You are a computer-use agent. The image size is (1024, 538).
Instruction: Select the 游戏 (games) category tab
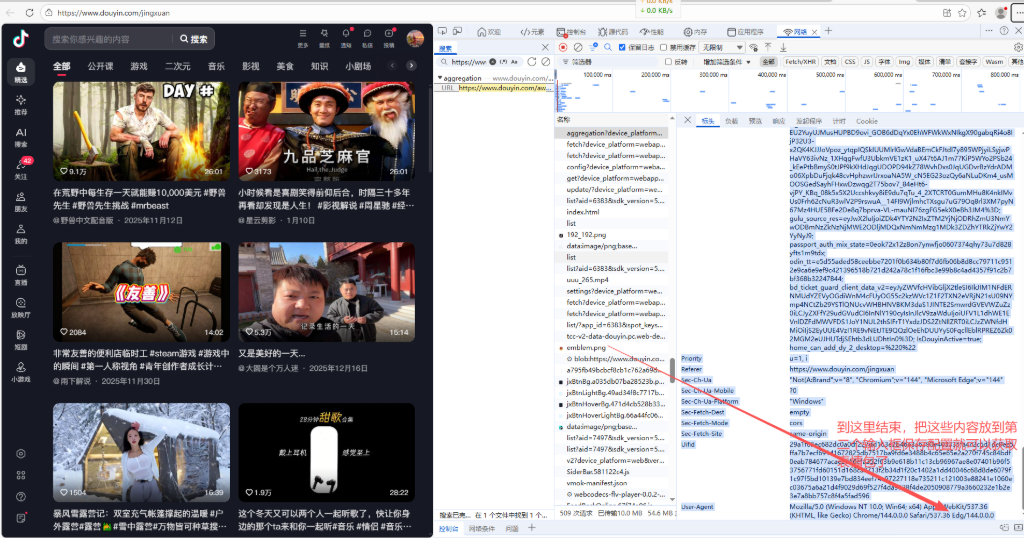[139, 66]
